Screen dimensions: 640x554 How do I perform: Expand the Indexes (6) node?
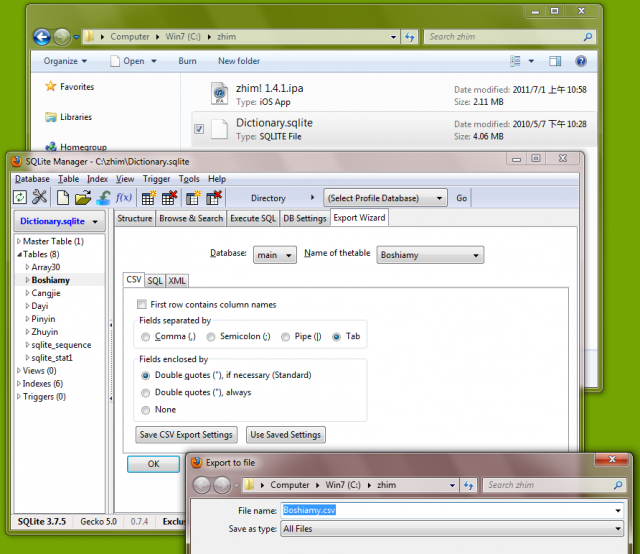[x=19, y=384]
